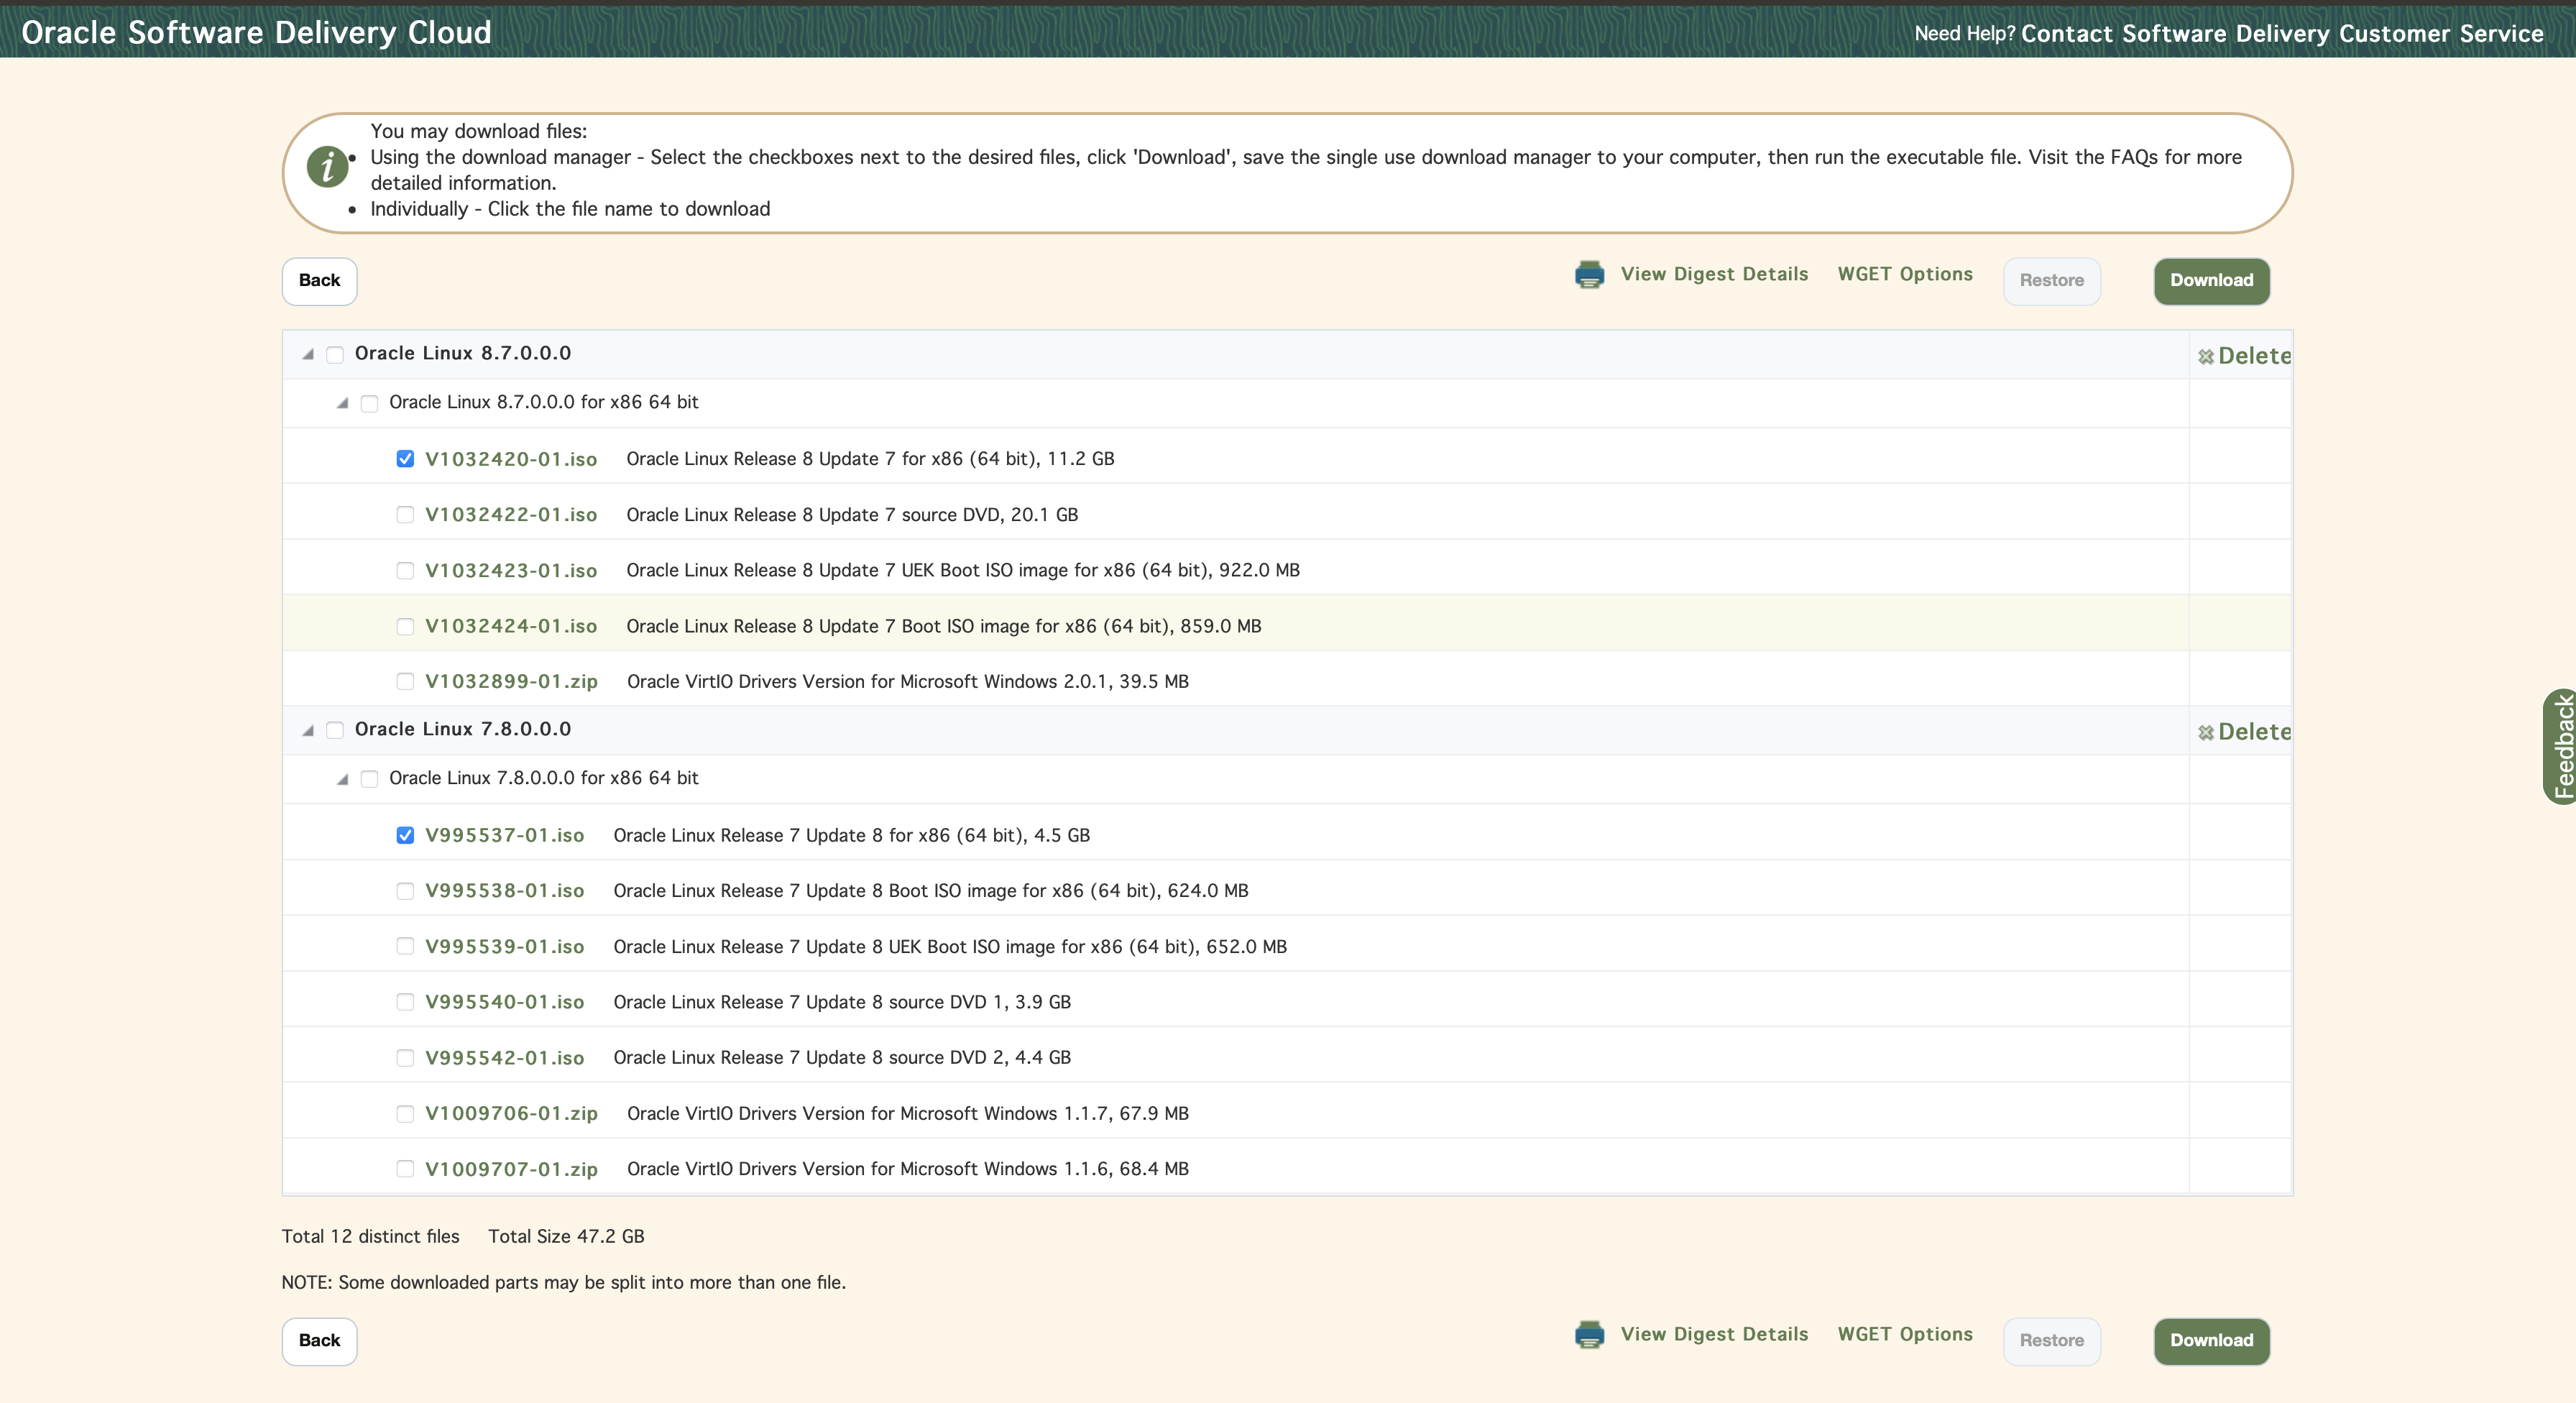Uncheck the V1032420-01.iso checkbox
This screenshot has height=1403, width=2576.
pyautogui.click(x=405, y=459)
